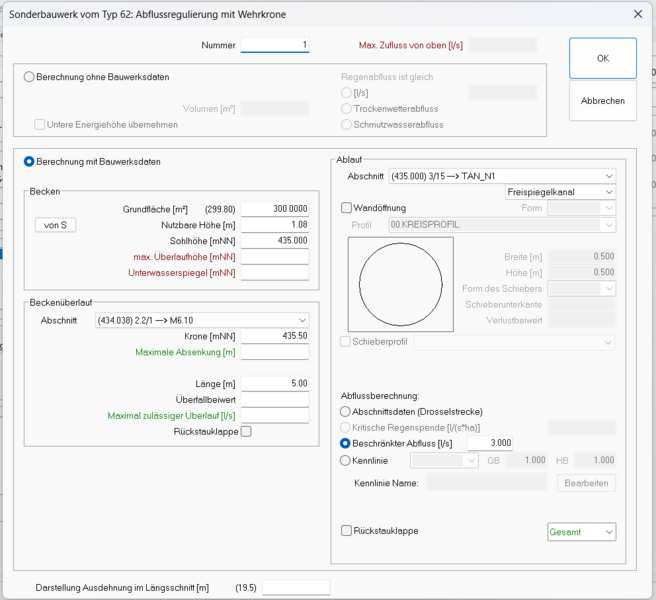The image size is (656, 600).
Task: Toggle the Schieberprofil checkbox
Action: coord(345,342)
